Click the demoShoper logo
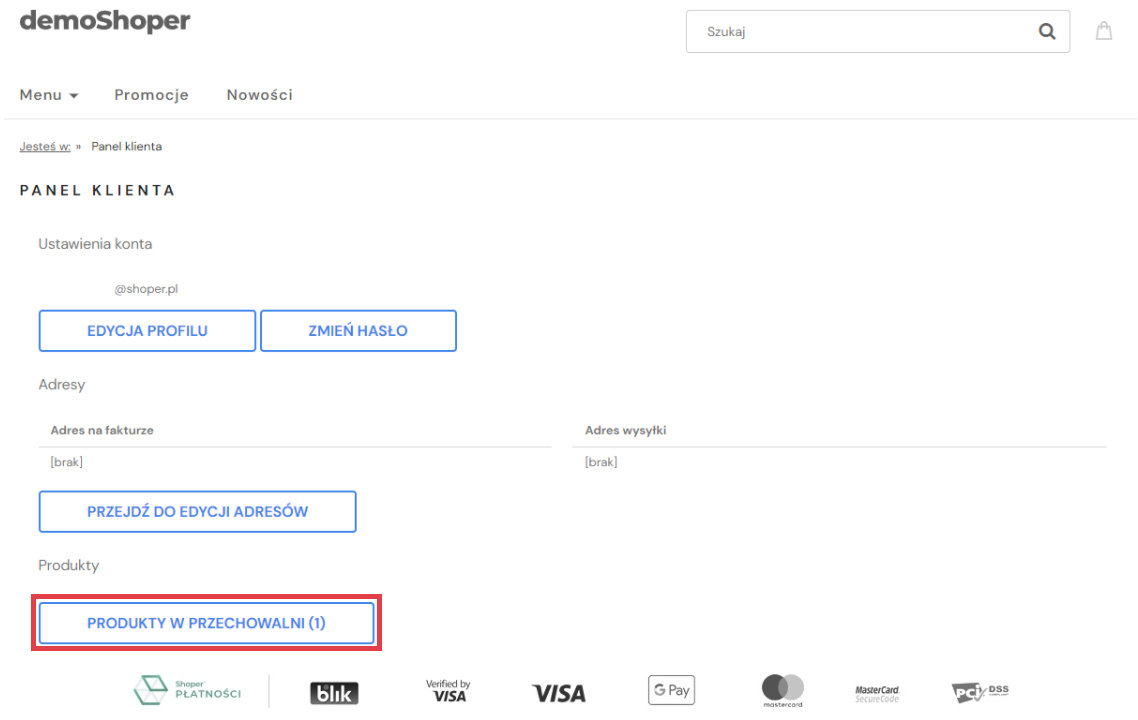 click(104, 21)
